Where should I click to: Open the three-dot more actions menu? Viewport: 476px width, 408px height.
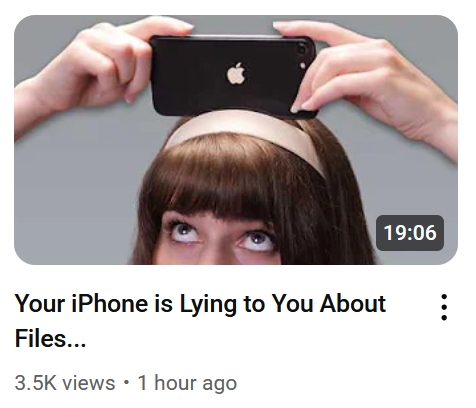[x=444, y=307]
